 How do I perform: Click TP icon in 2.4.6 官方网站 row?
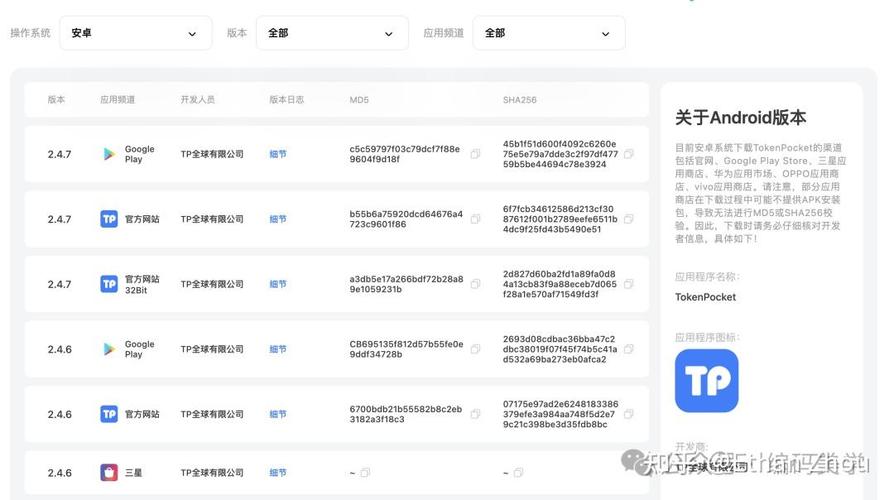pyautogui.click(x=109, y=414)
